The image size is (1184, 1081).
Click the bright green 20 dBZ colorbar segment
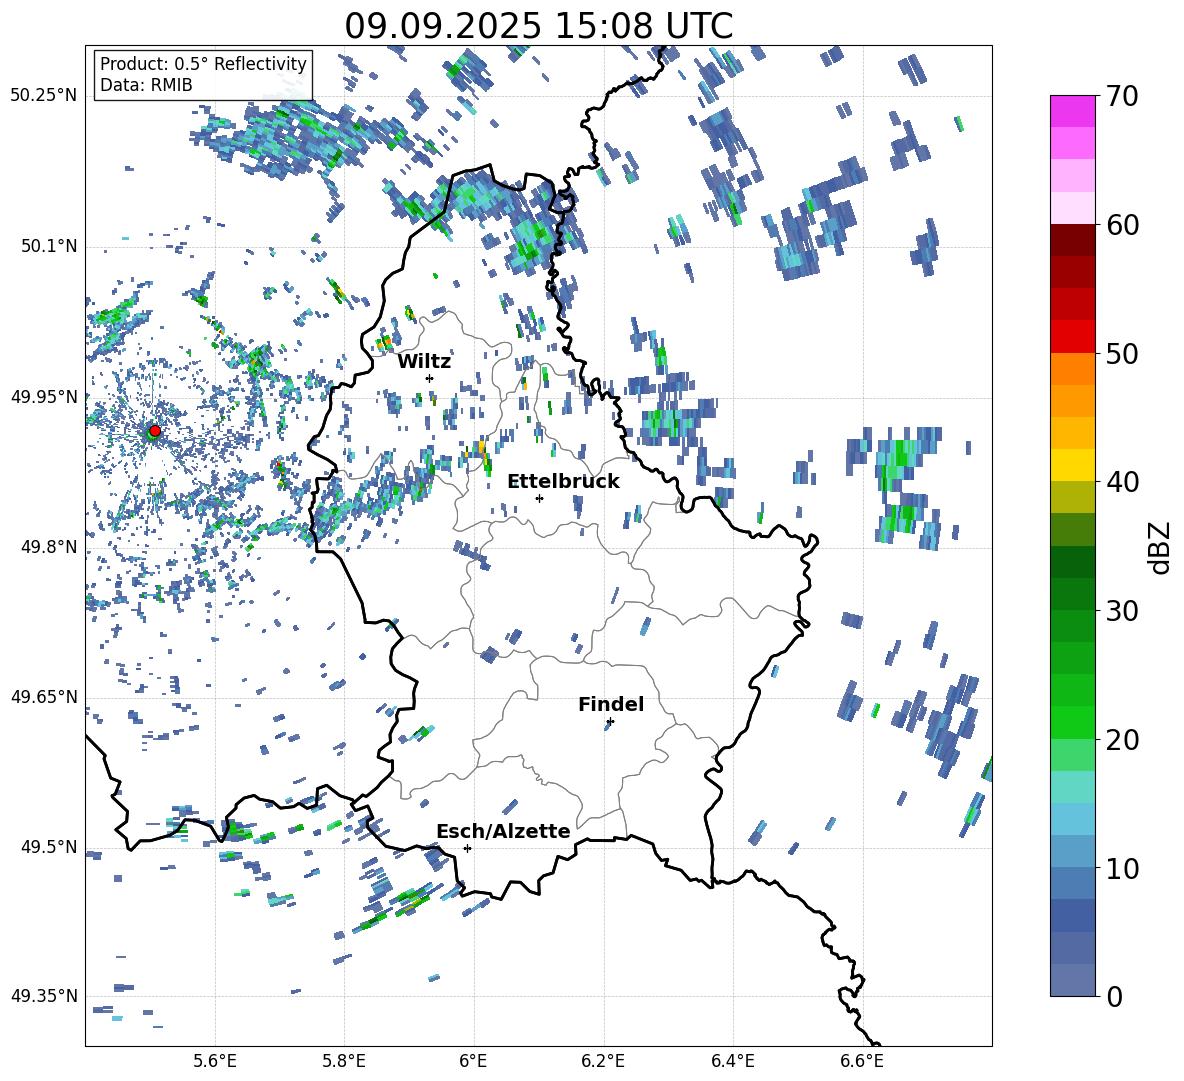click(1072, 722)
